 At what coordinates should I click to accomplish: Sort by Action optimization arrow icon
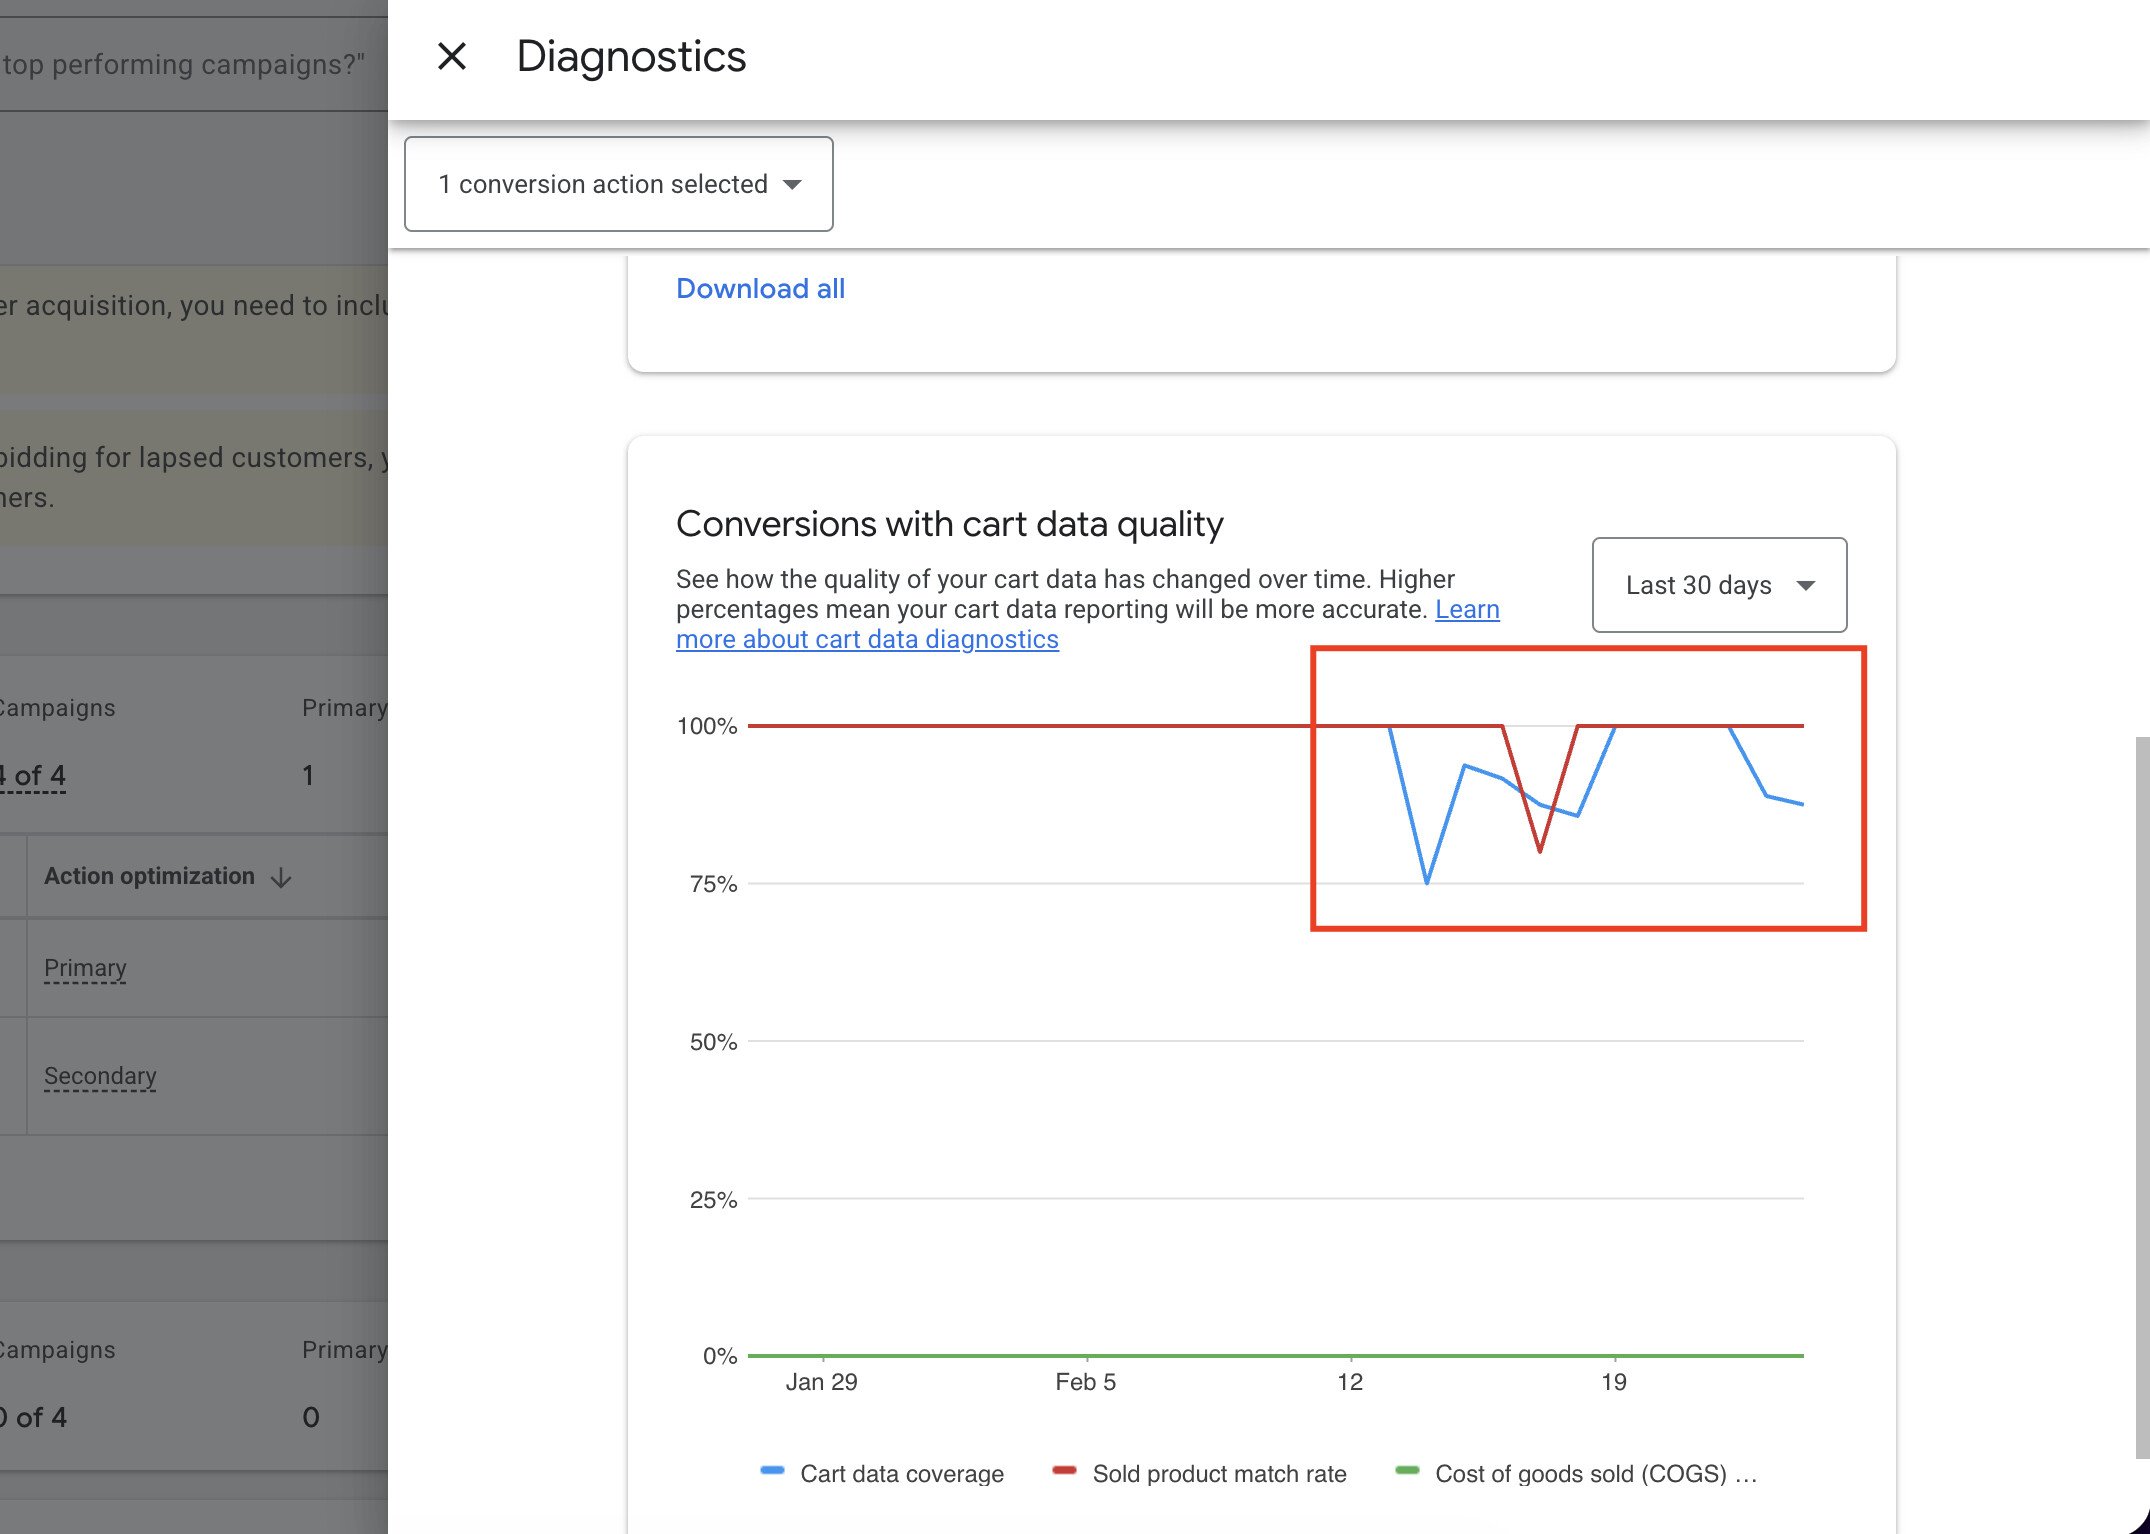tap(281, 877)
